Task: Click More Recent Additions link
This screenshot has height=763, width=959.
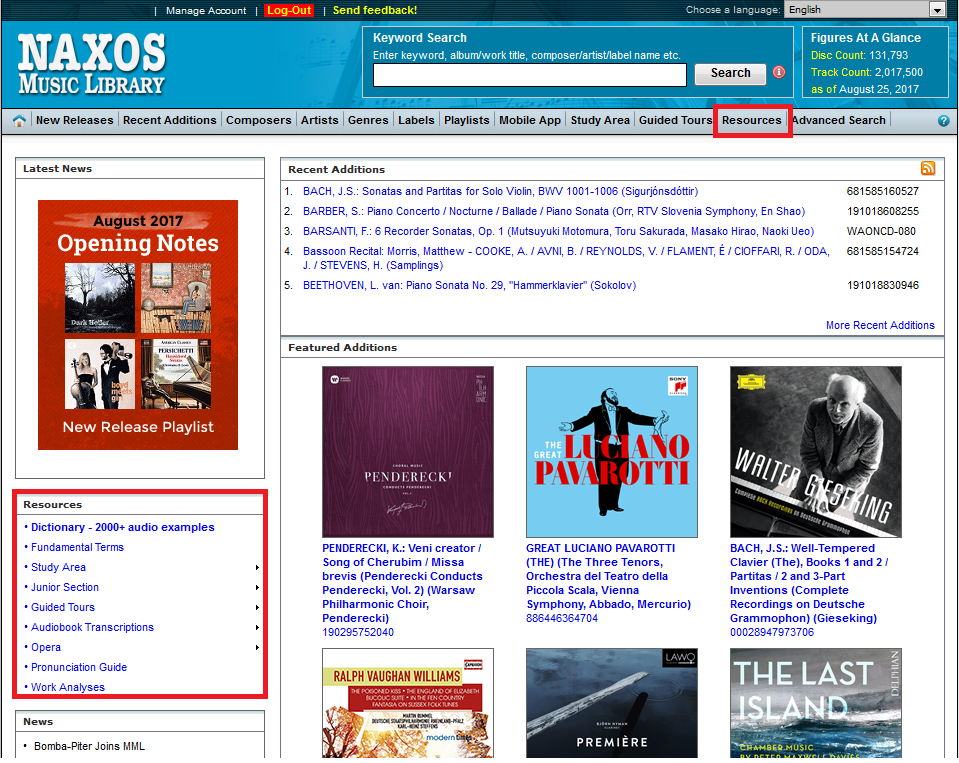Action: tap(880, 325)
